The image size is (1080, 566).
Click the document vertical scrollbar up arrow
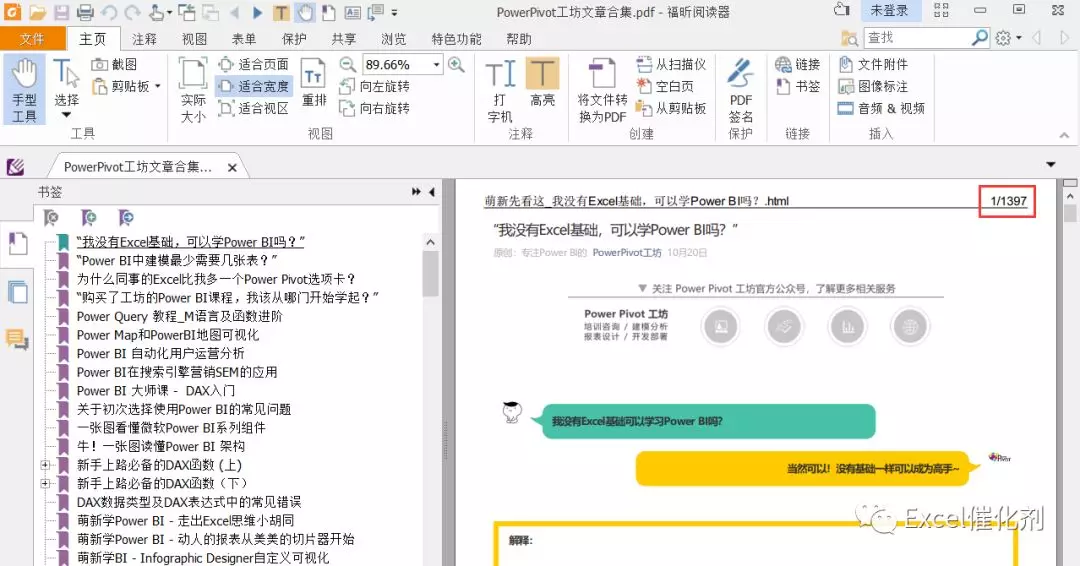tap(1070, 196)
